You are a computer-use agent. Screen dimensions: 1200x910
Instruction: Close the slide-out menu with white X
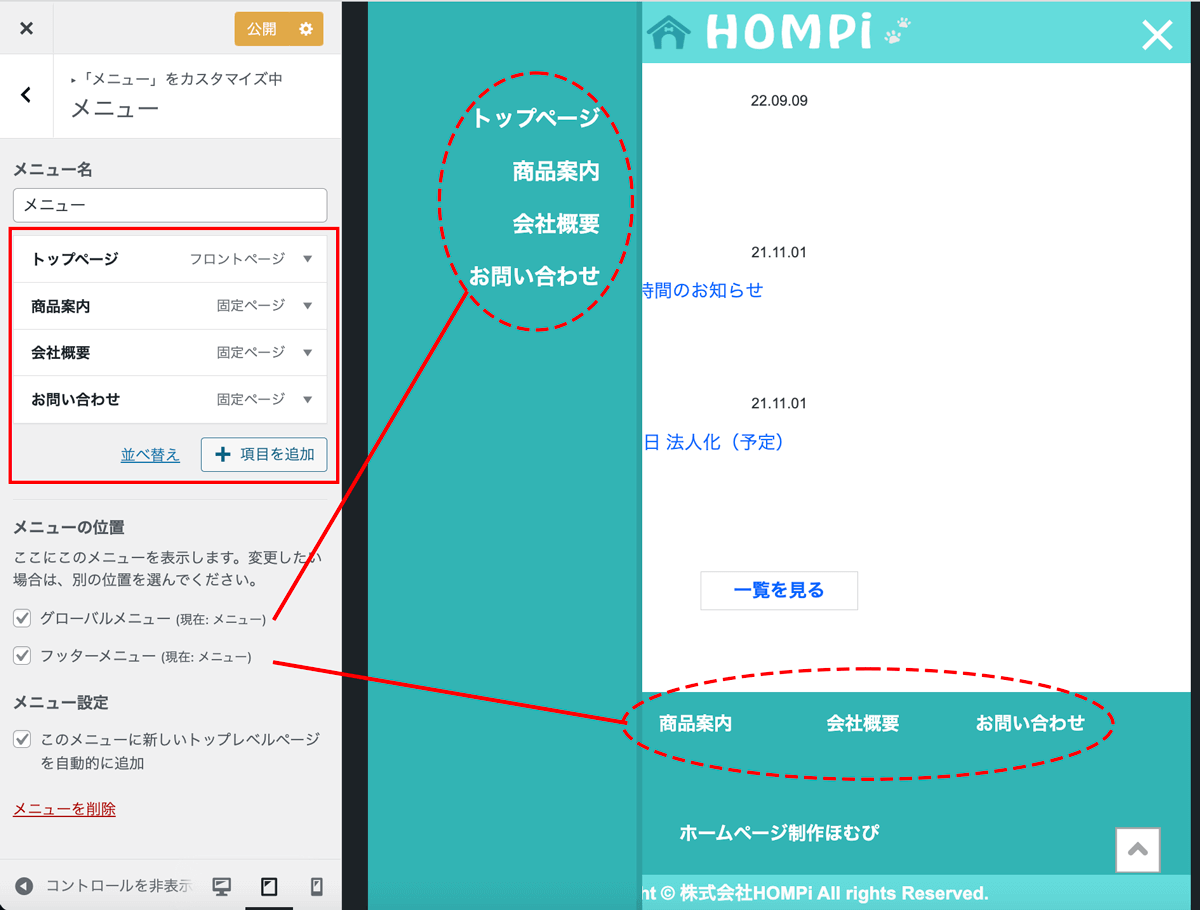[x=1157, y=35]
